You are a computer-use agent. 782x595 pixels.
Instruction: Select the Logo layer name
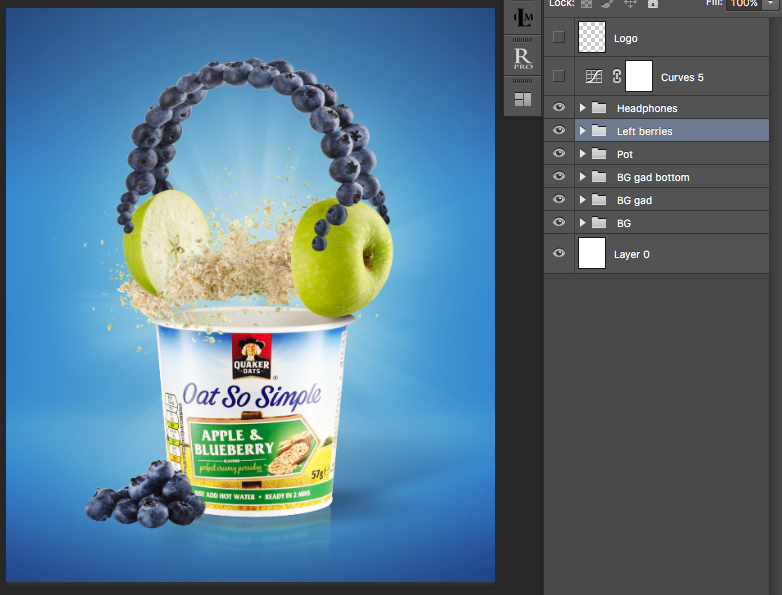coord(625,38)
